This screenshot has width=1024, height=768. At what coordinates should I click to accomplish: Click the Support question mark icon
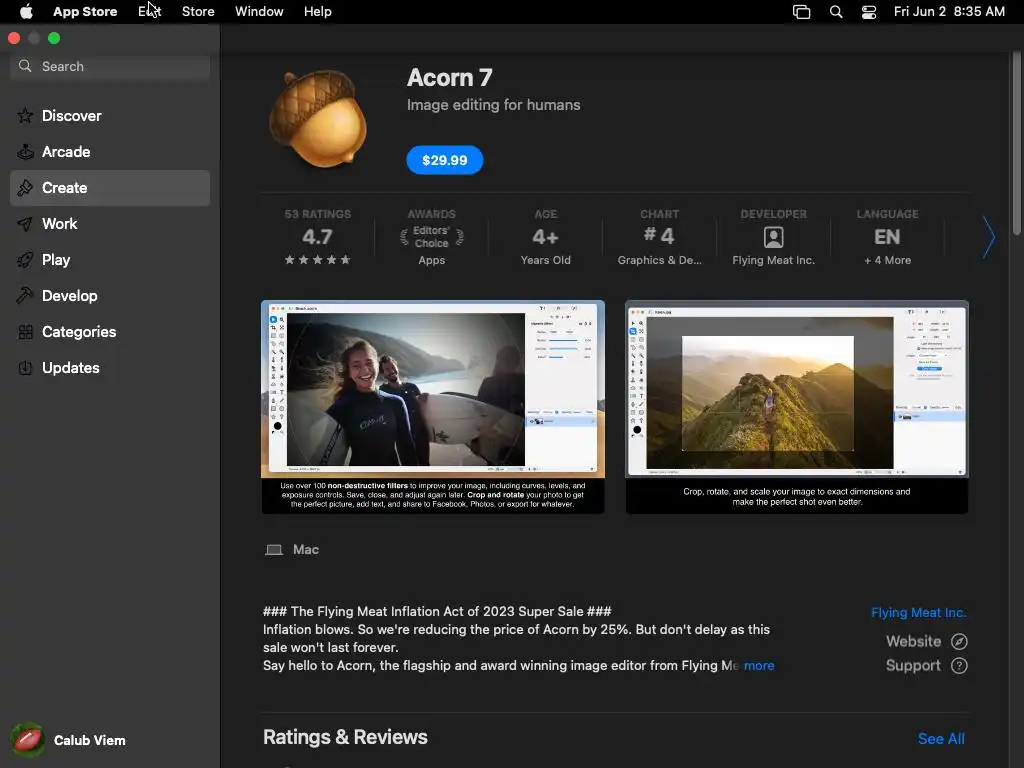(959, 665)
